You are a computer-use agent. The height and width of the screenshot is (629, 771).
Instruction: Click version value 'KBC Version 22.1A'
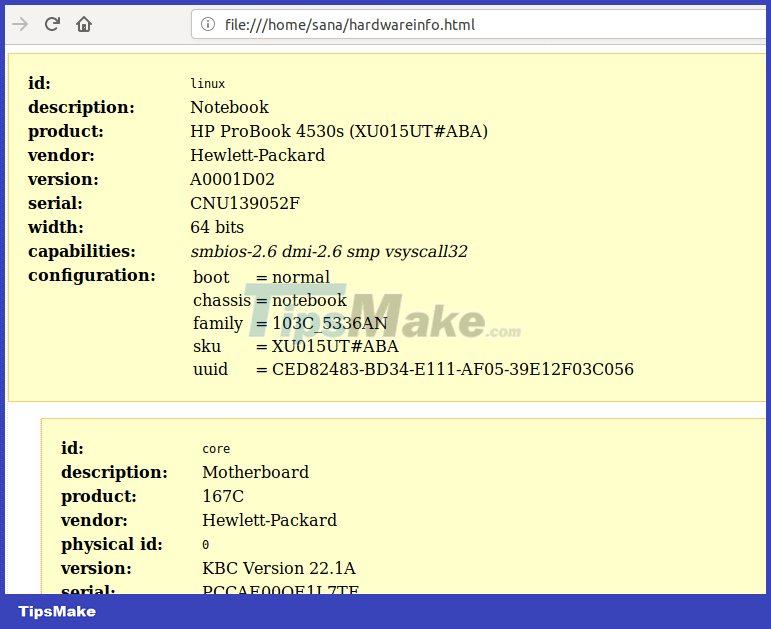279,569
